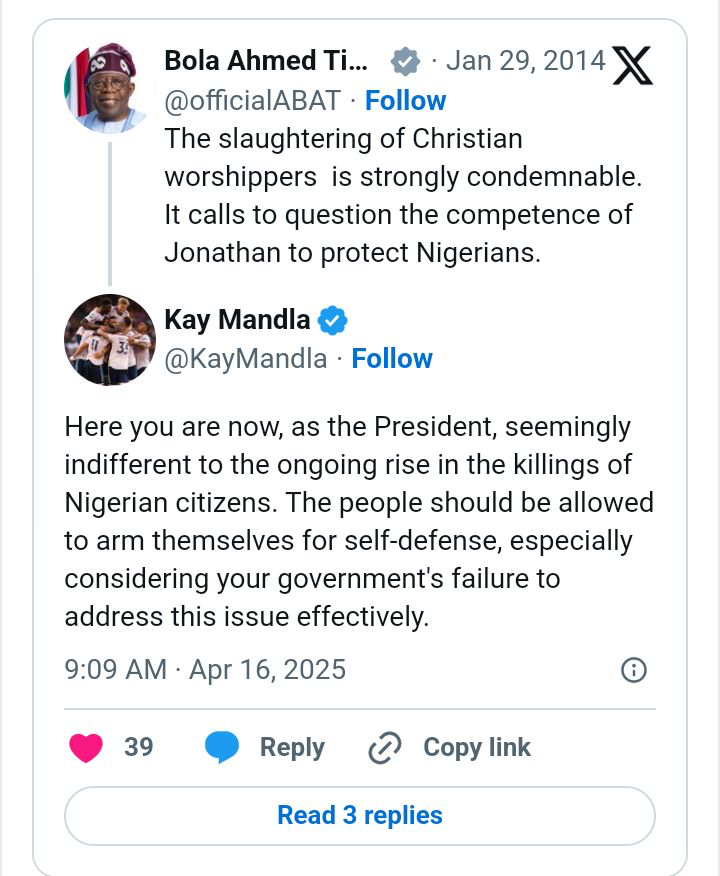This screenshot has width=720, height=876.
Task: Open the 9:09 AM Apr 16, 2025 timestamp
Action: (x=205, y=669)
